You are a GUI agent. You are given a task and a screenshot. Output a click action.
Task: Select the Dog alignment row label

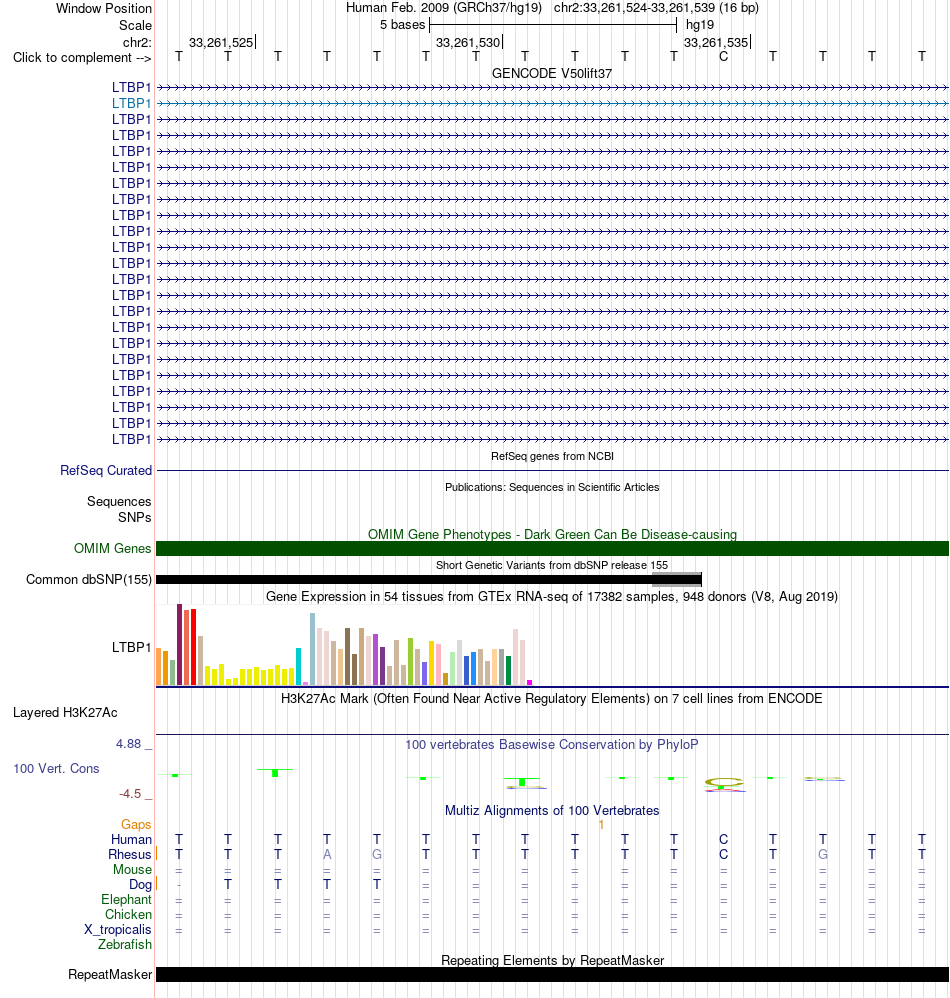(140, 884)
